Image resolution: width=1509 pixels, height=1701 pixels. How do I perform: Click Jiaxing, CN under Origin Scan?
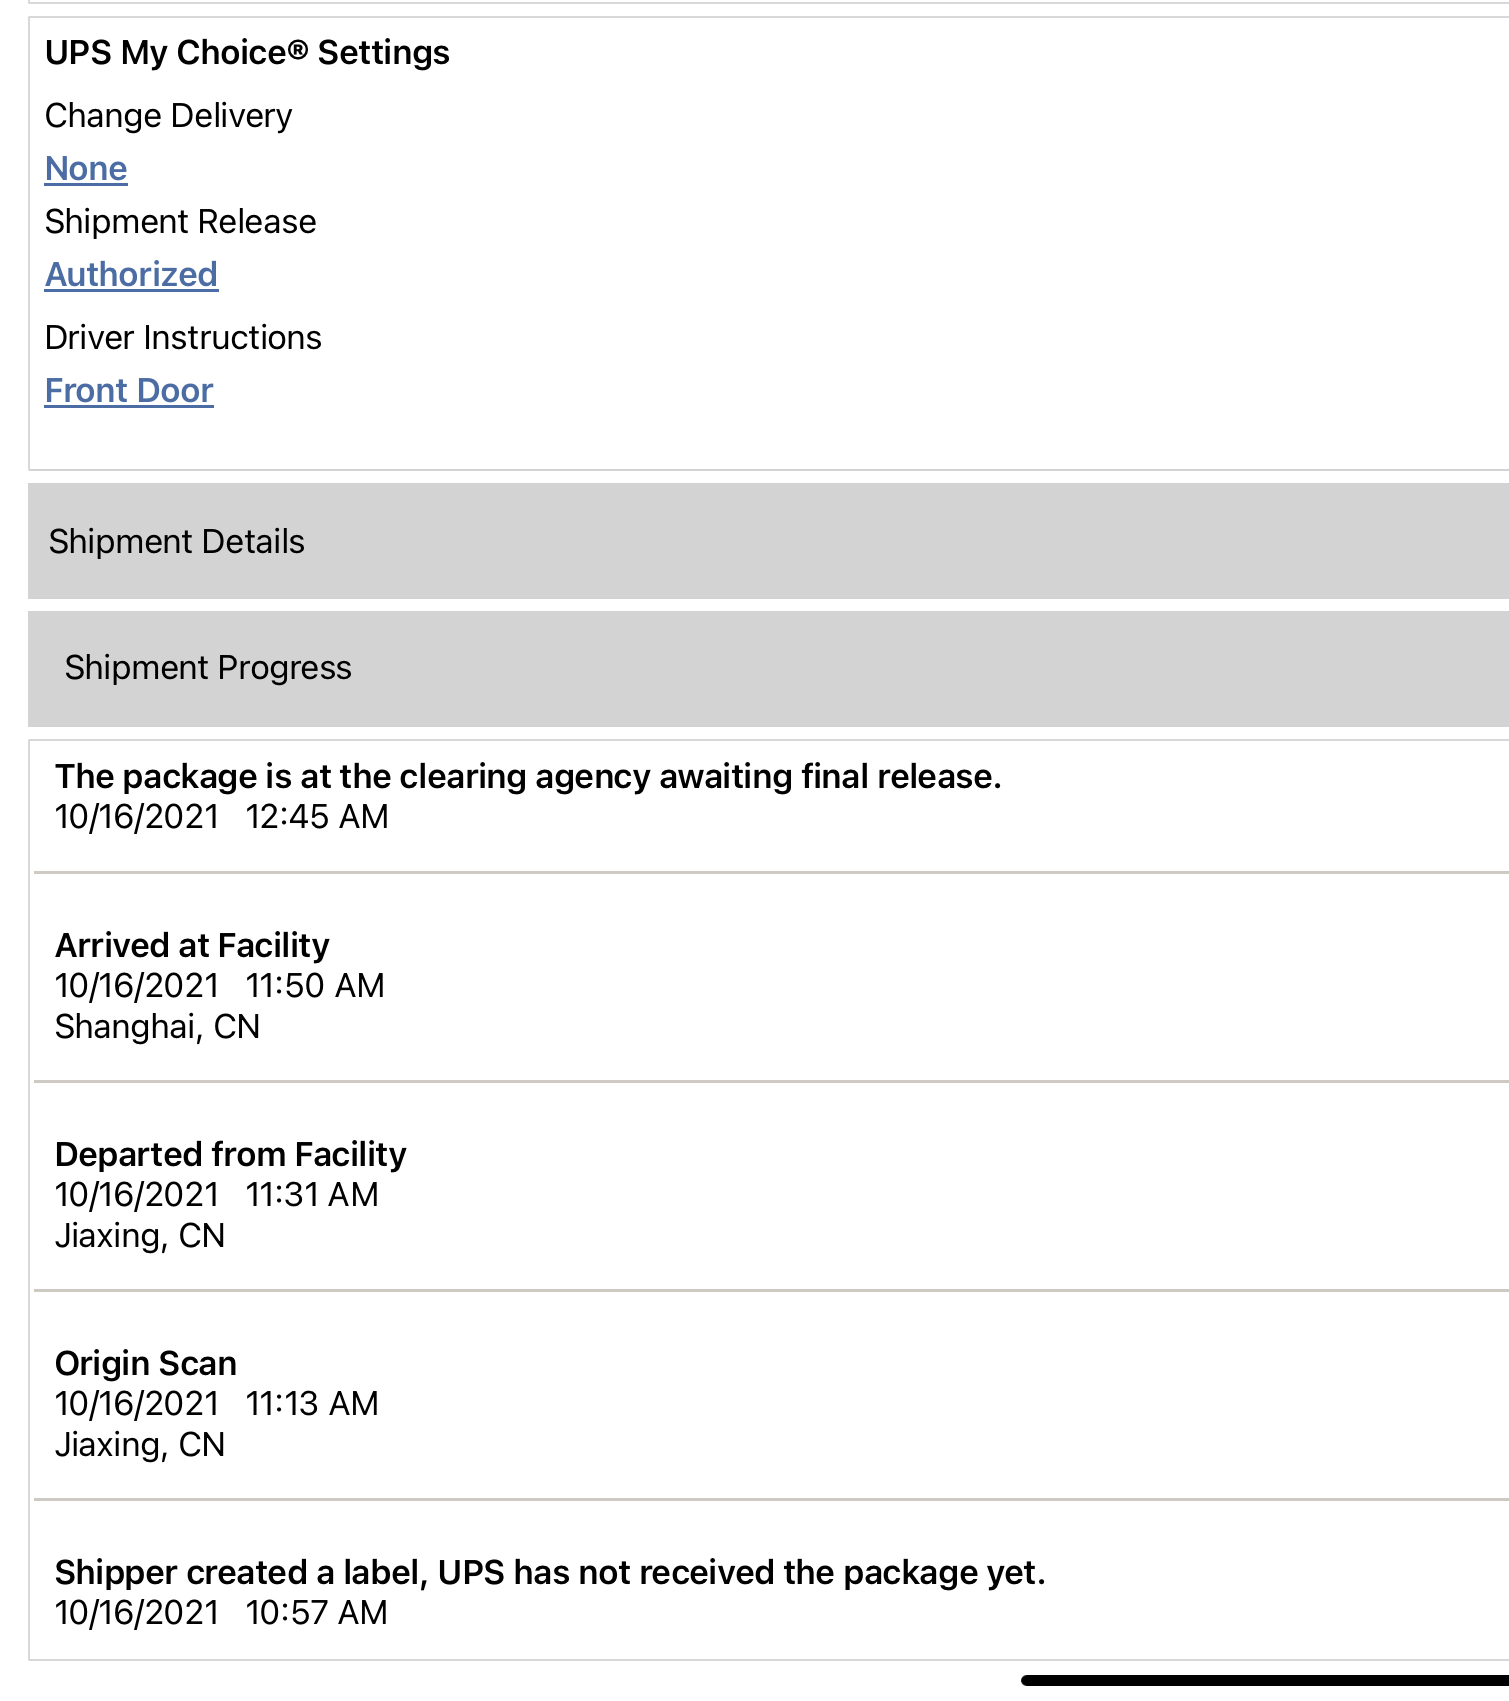click(x=140, y=1445)
